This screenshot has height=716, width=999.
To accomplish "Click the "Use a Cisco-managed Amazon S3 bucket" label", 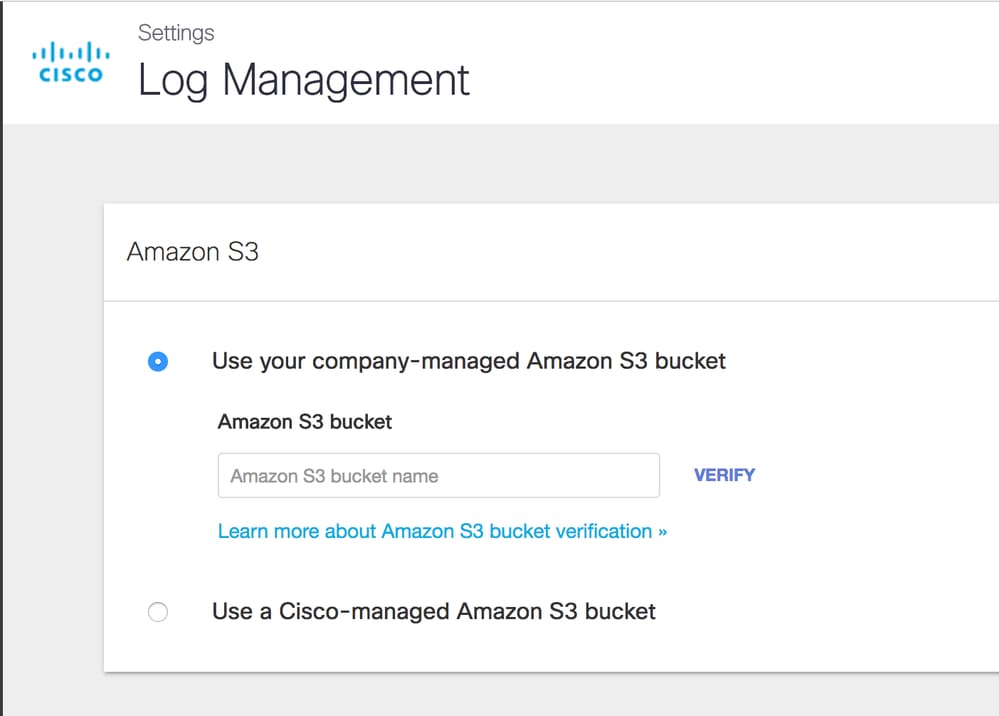I will (x=433, y=611).
